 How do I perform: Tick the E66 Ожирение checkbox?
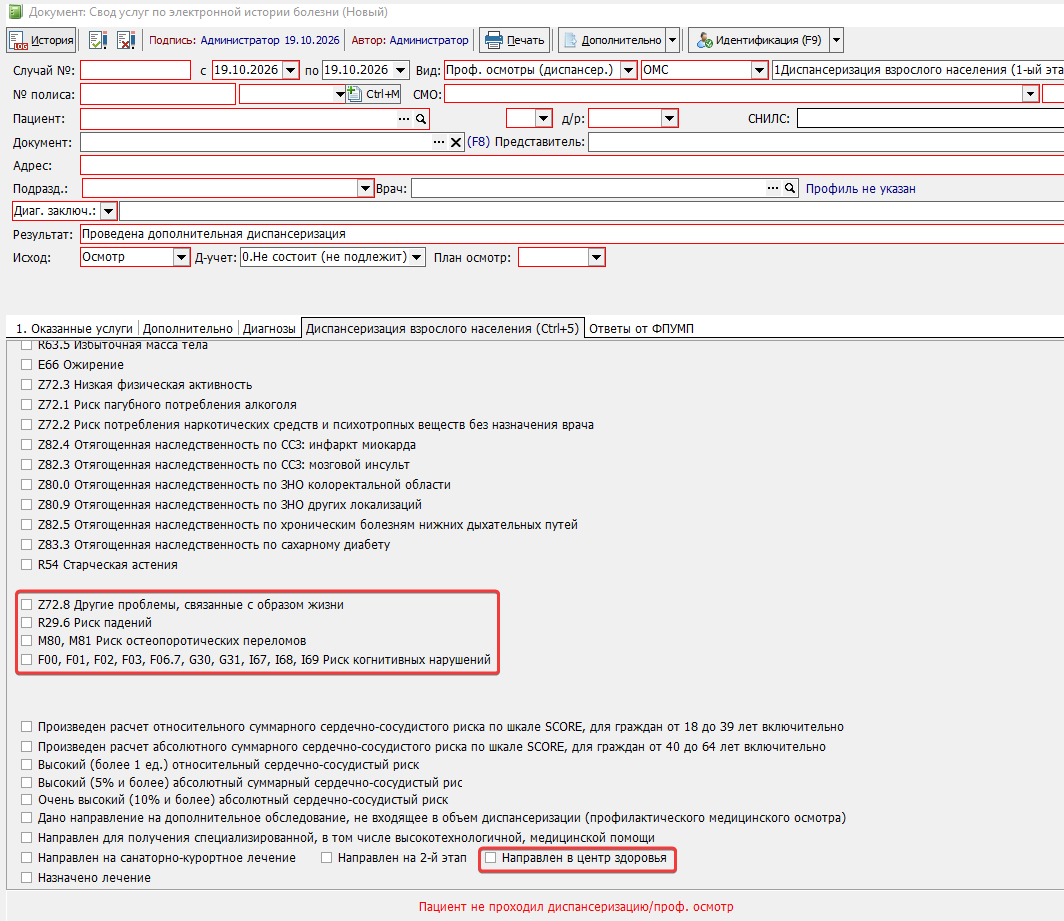(26, 365)
